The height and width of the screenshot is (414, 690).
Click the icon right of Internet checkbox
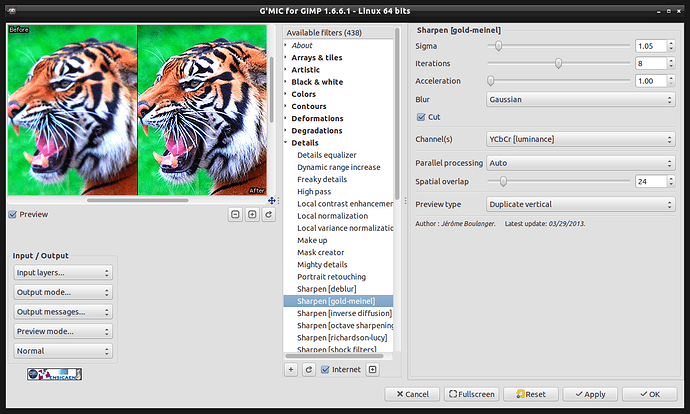pyautogui.click(x=373, y=369)
